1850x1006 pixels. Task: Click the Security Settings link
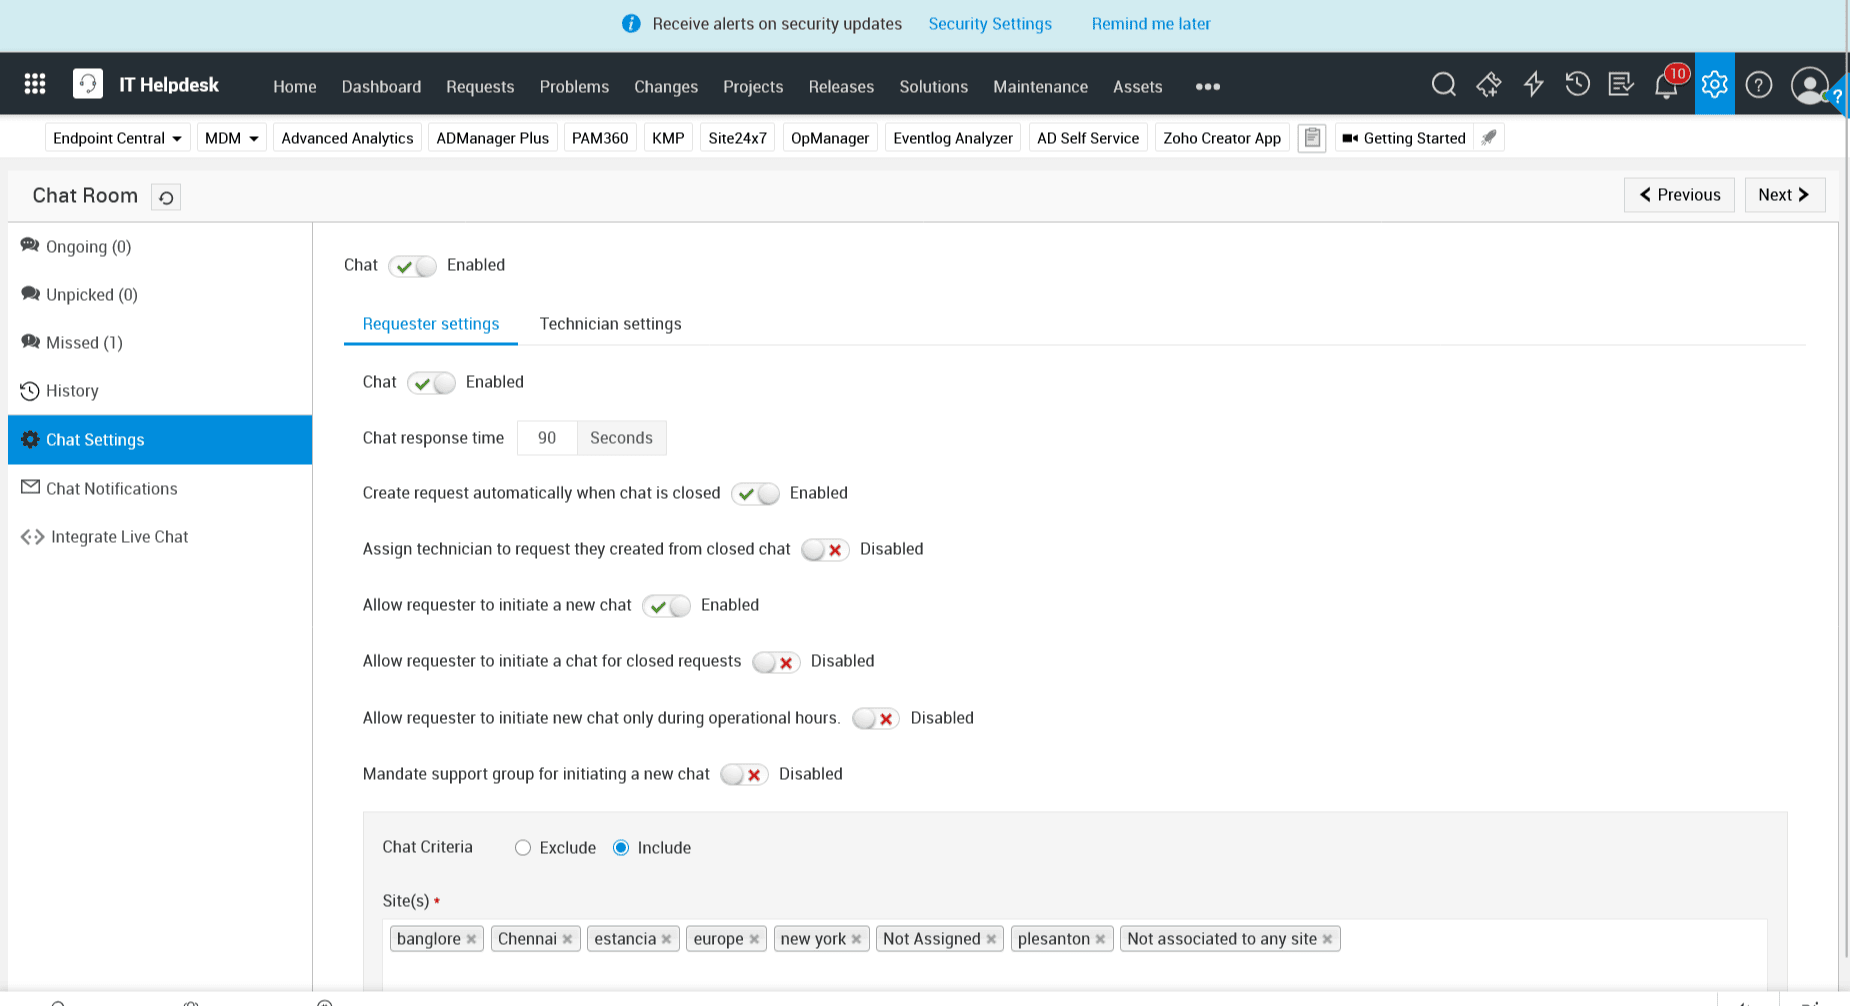(989, 24)
